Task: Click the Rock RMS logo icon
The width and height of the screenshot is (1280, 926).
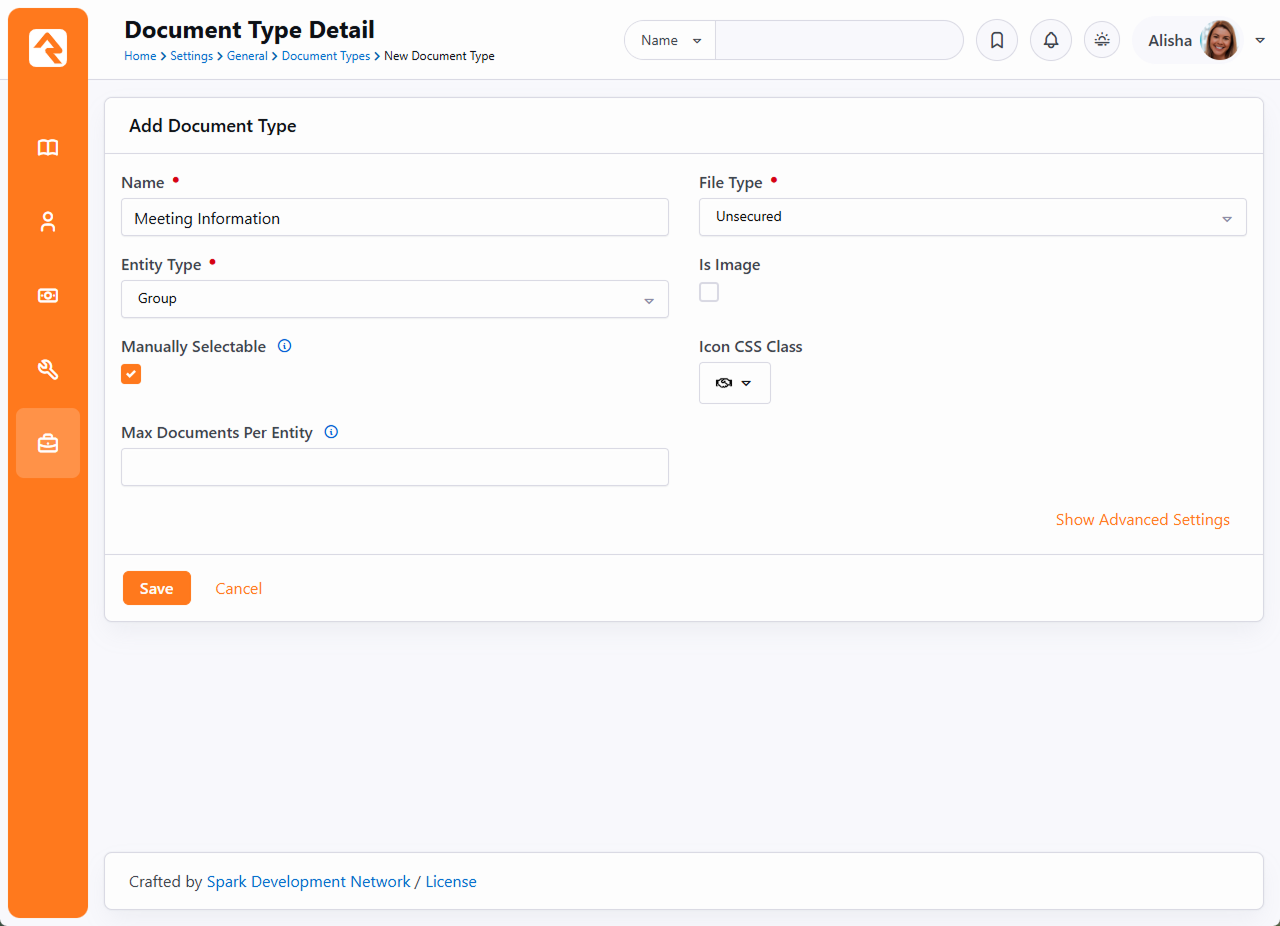Action: (48, 48)
